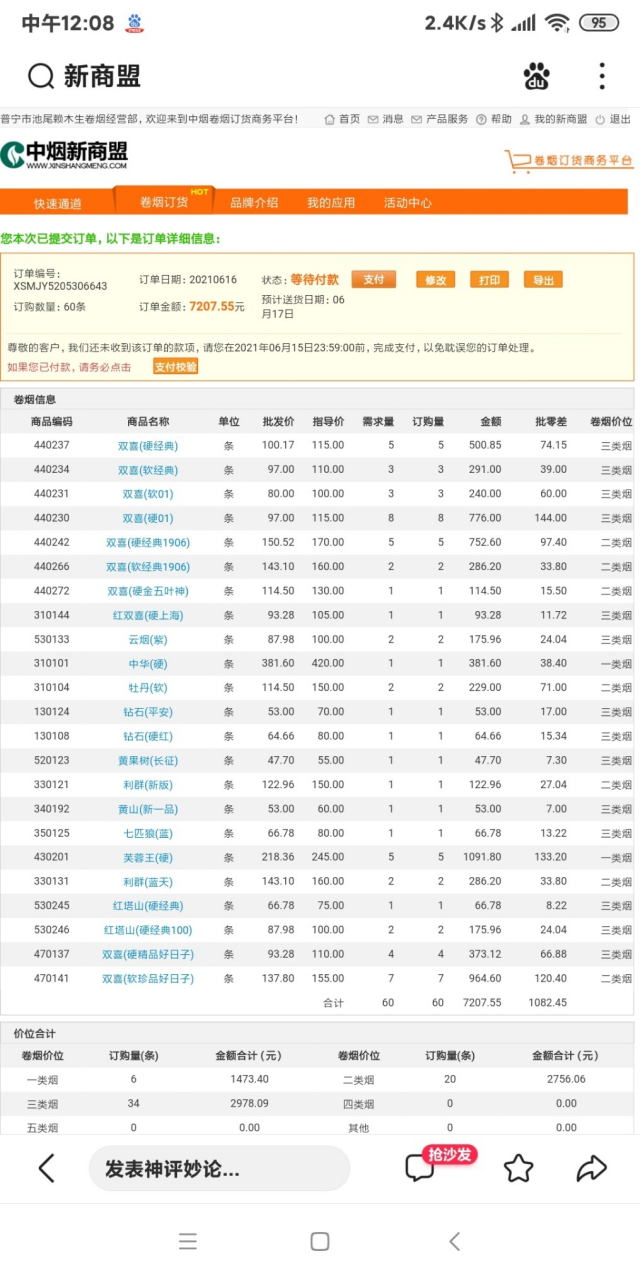
Task: Click the 中烟新商盟 logo
Action: pyautogui.click(x=65, y=155)
